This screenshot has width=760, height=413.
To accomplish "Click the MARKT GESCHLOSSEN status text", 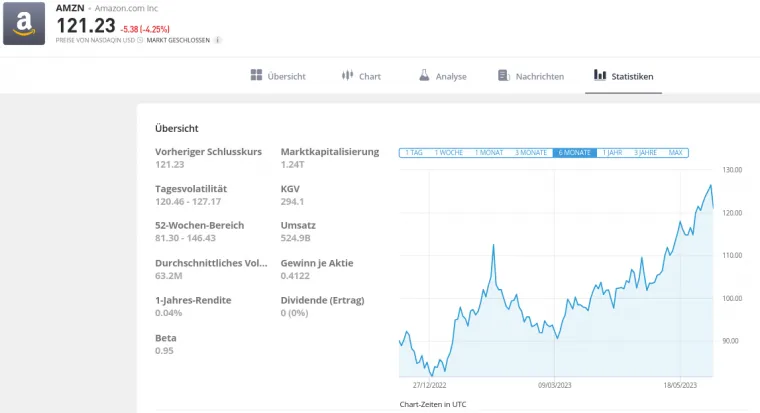I will coord(178,40).
